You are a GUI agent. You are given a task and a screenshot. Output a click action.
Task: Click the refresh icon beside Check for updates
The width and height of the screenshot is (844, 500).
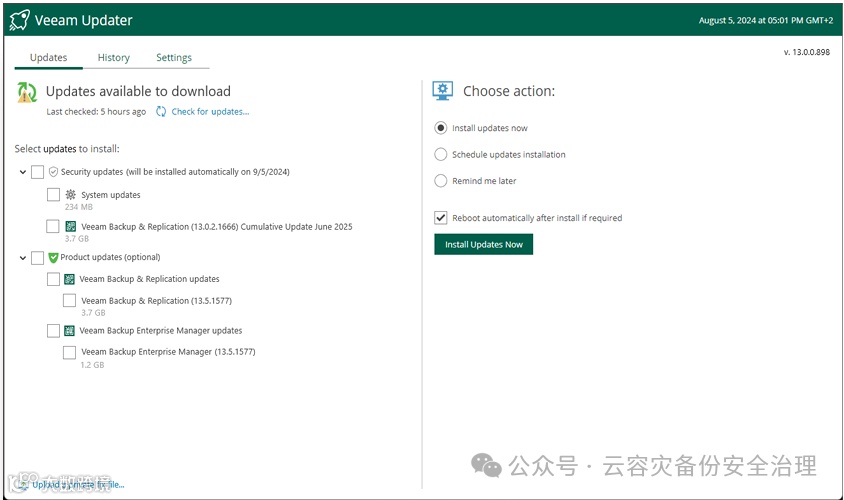tap(161, 111)
